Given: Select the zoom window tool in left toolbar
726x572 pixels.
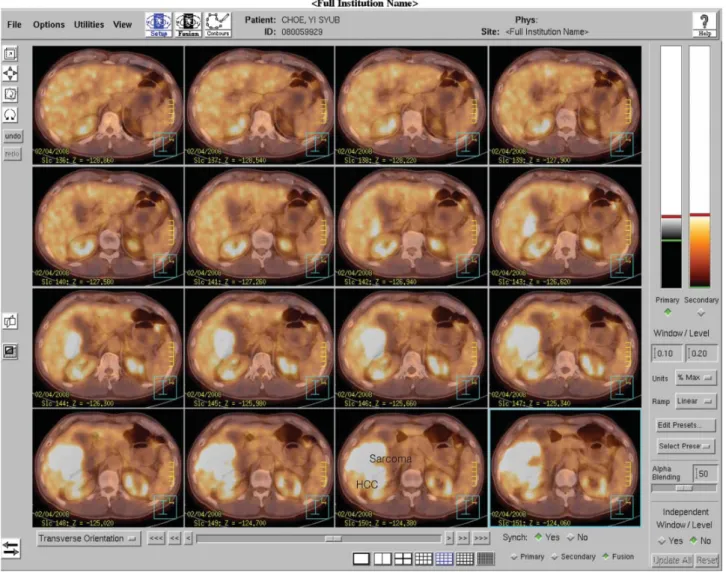Looking at the screenshot, I should pyautogui.click(x=10, y=54).
